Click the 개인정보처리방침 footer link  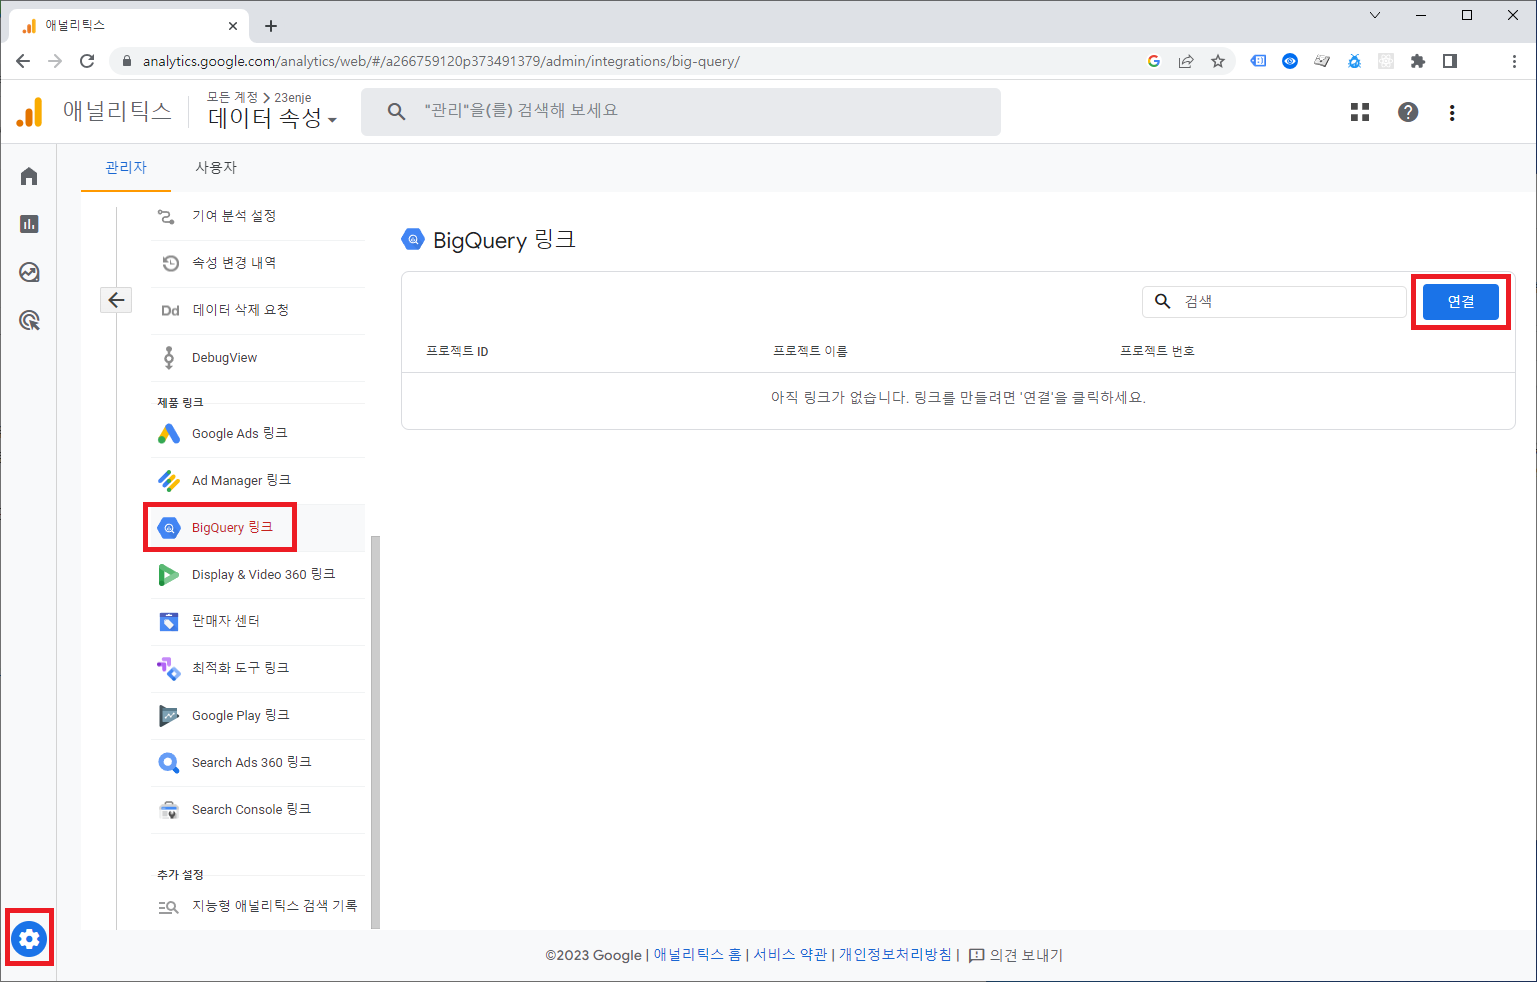click(x=895, y=955)
